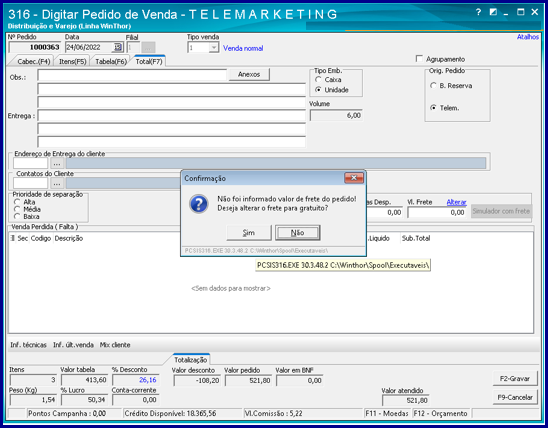
Task: Click the first Obs. input field
Action: [x=132, y=75]
